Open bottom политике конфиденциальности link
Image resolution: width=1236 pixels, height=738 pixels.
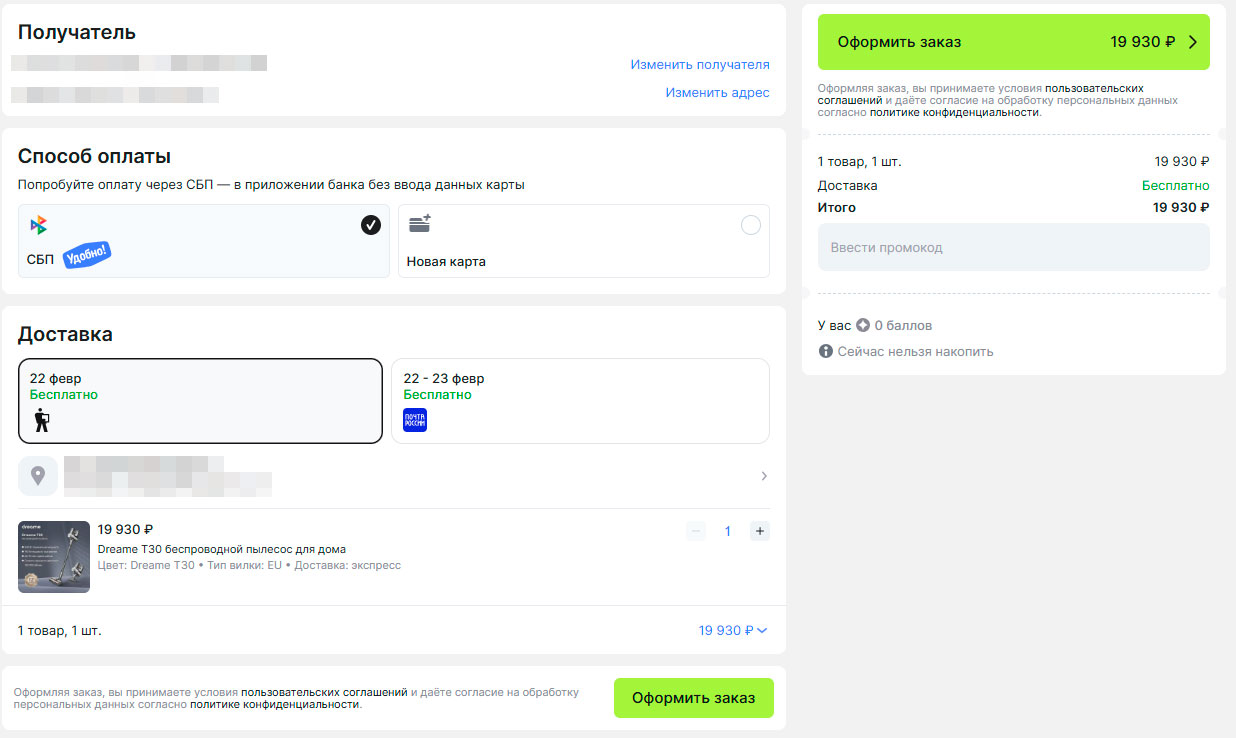[274, 704]
